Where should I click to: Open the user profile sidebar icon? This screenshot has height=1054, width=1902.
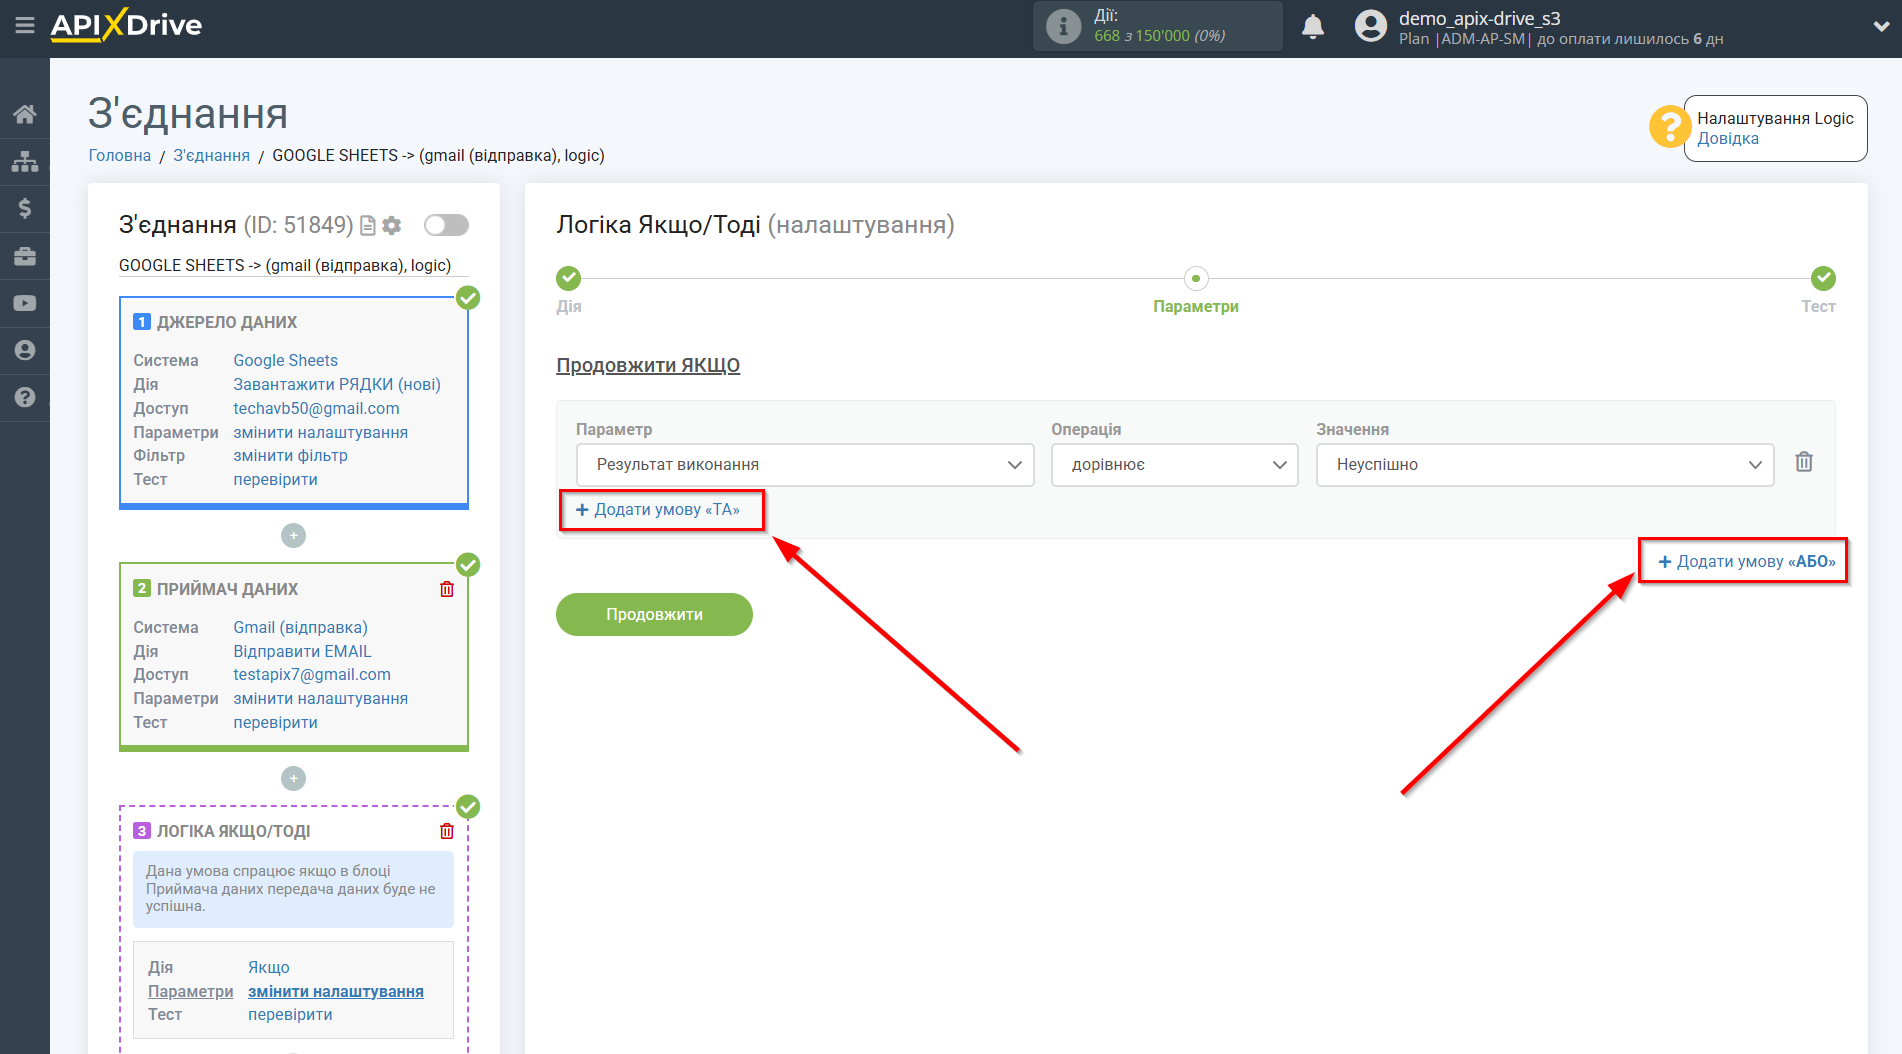(x=25, y=350)
